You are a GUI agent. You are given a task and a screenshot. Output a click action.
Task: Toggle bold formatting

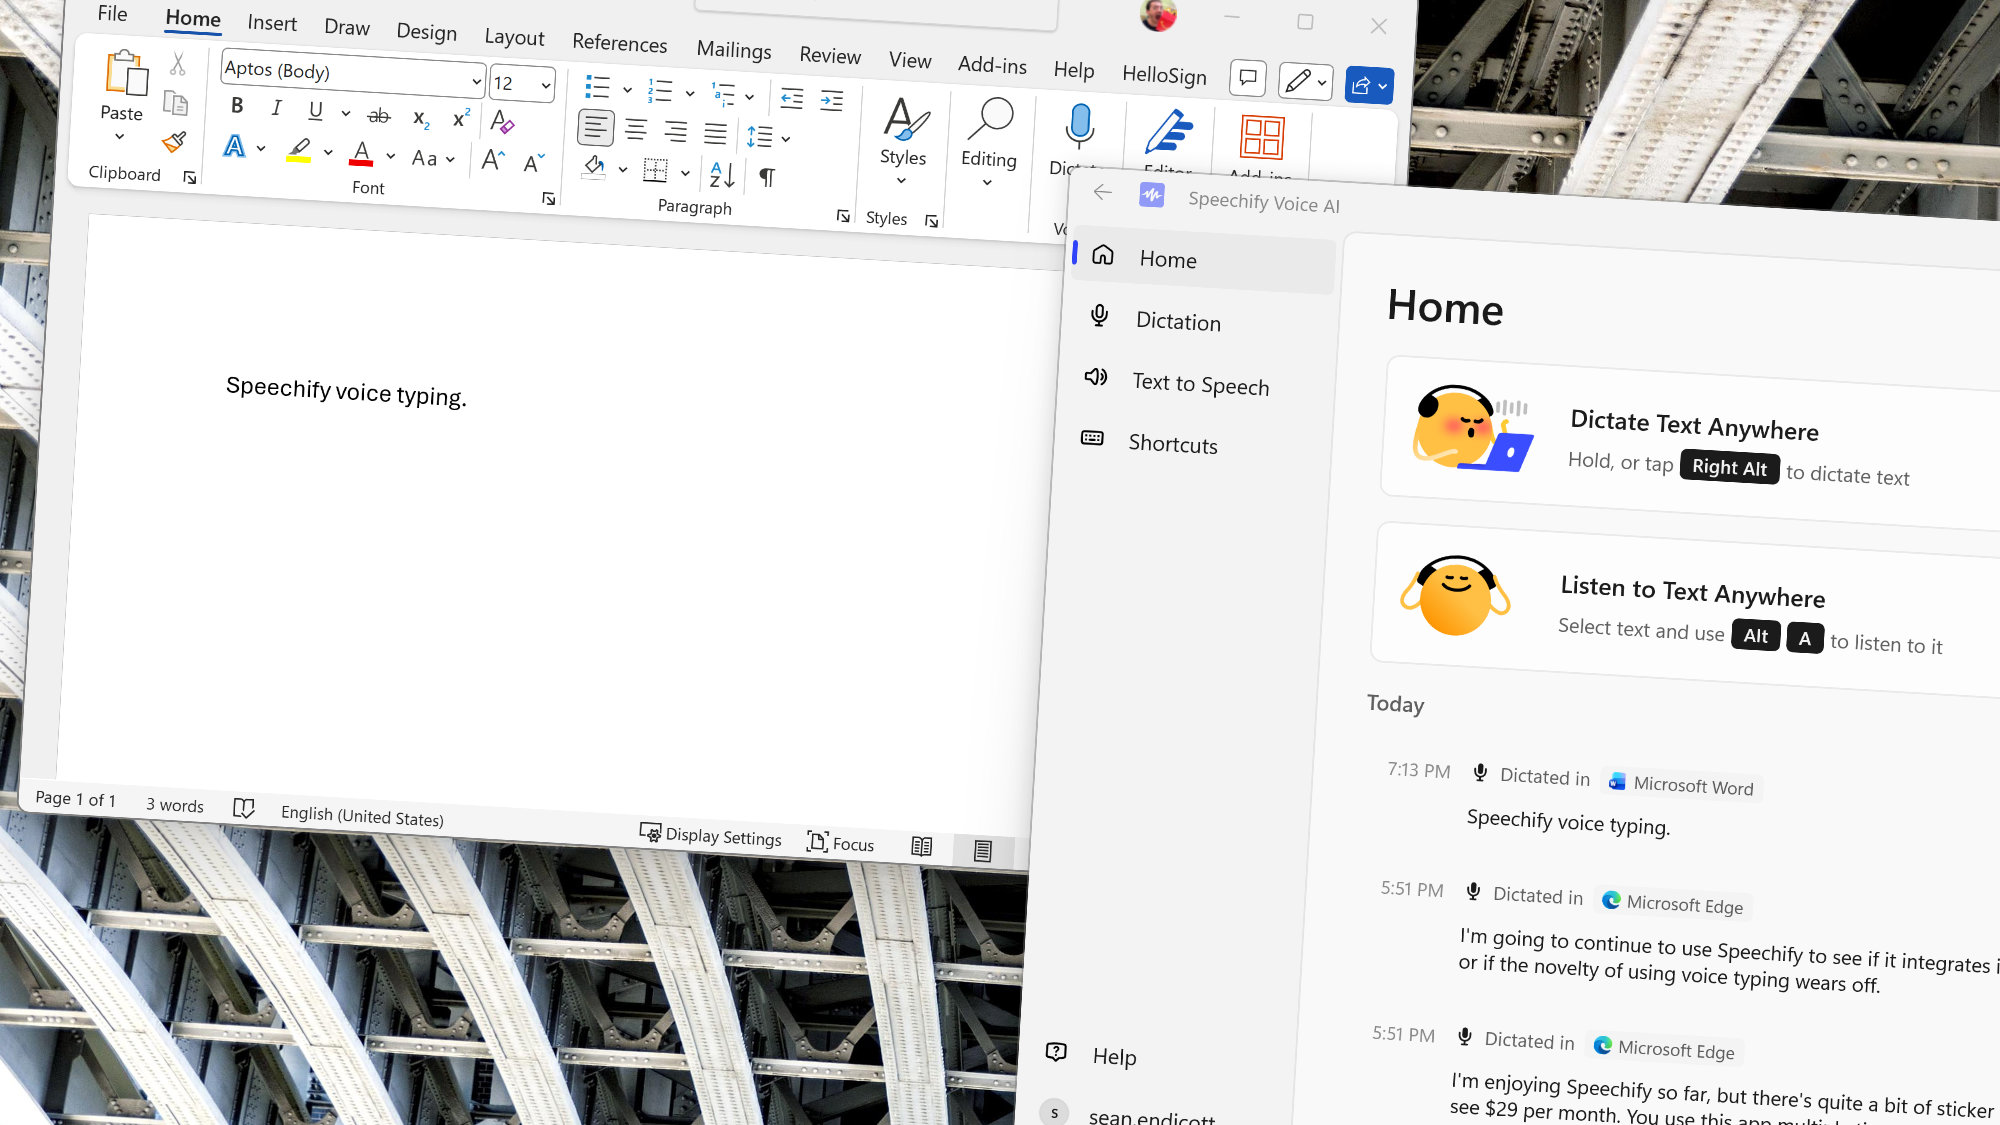[x=237, y=105]
